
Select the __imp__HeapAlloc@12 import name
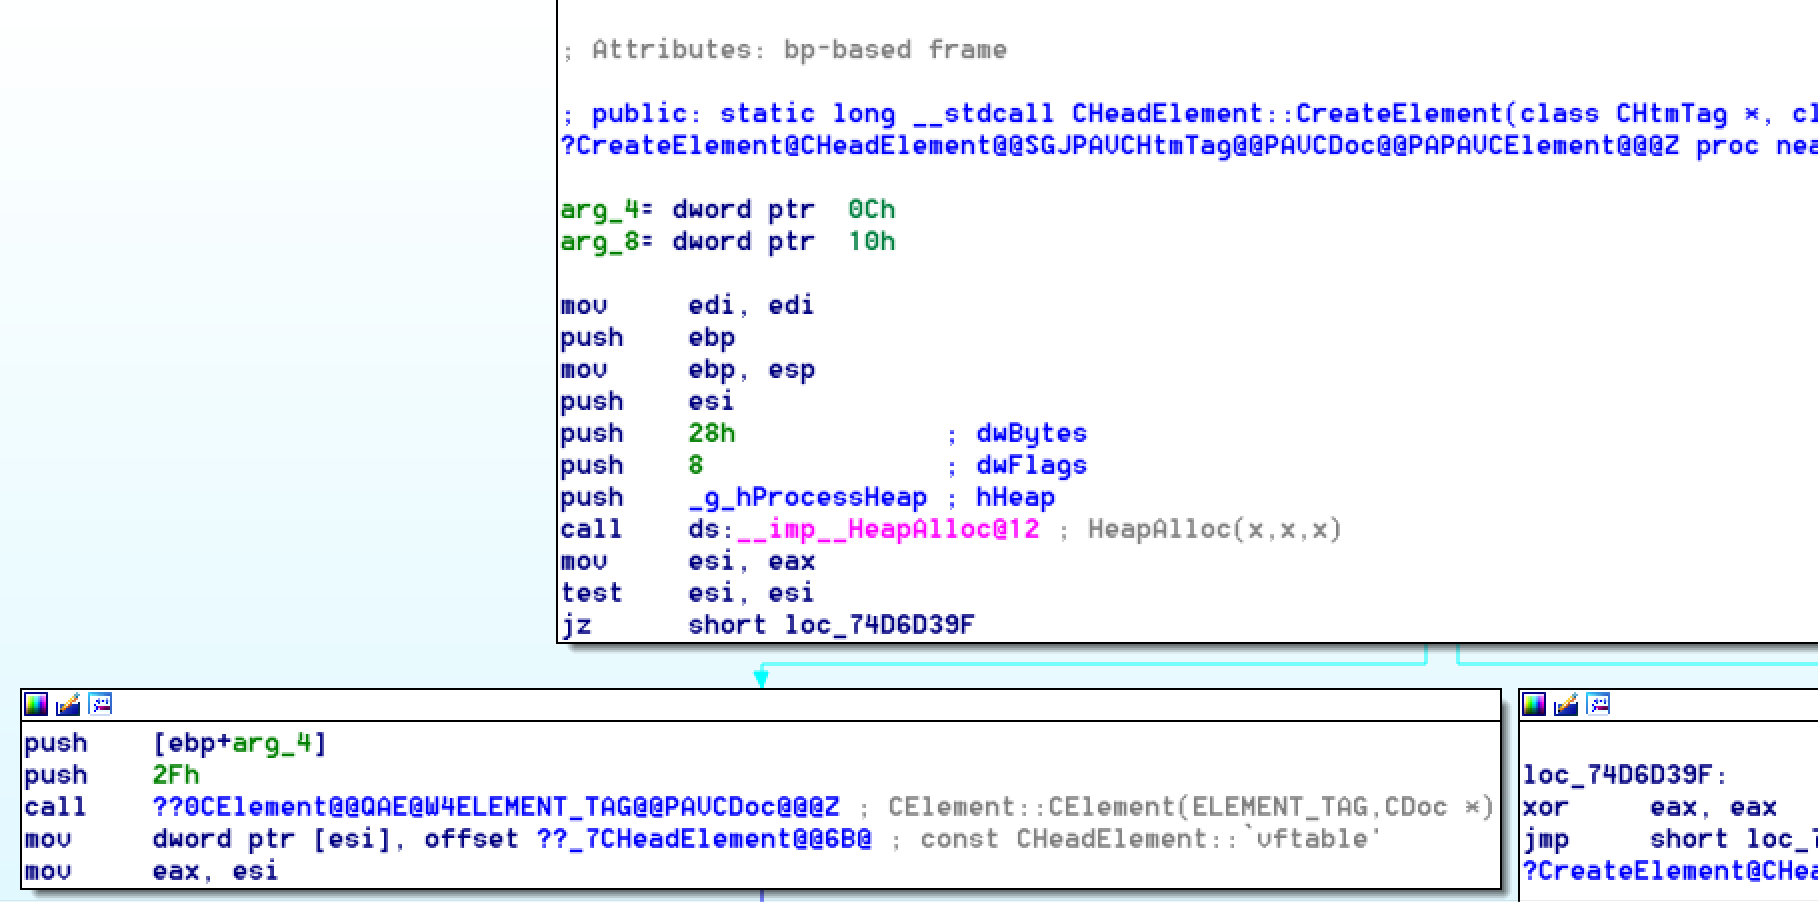tap(887, 529)
